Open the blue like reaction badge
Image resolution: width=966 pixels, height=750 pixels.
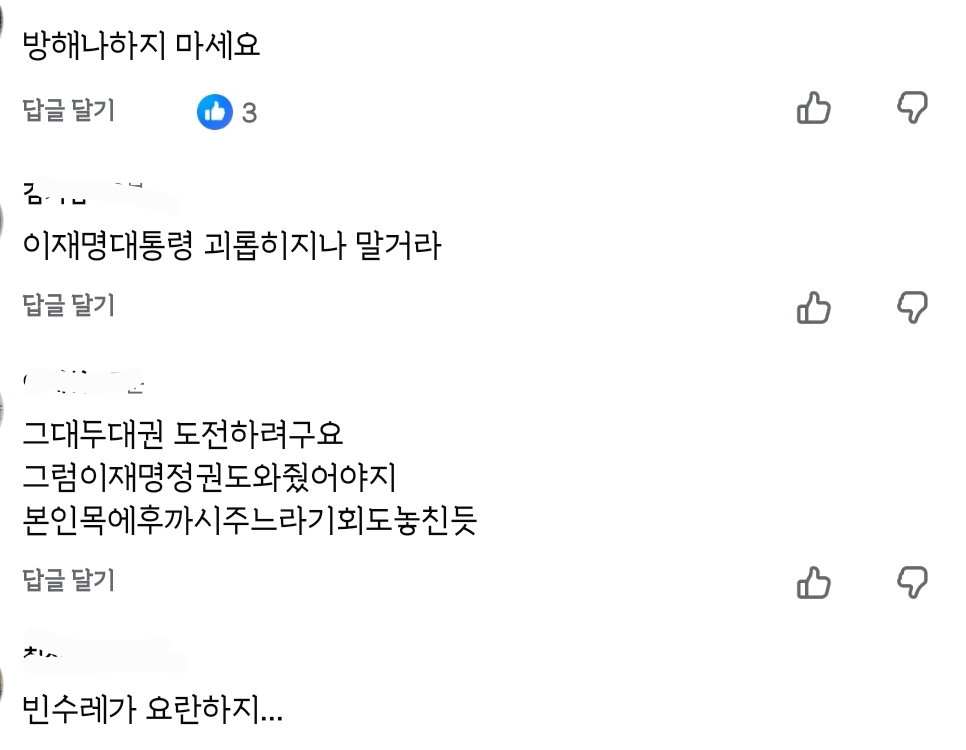click(214, 112)
